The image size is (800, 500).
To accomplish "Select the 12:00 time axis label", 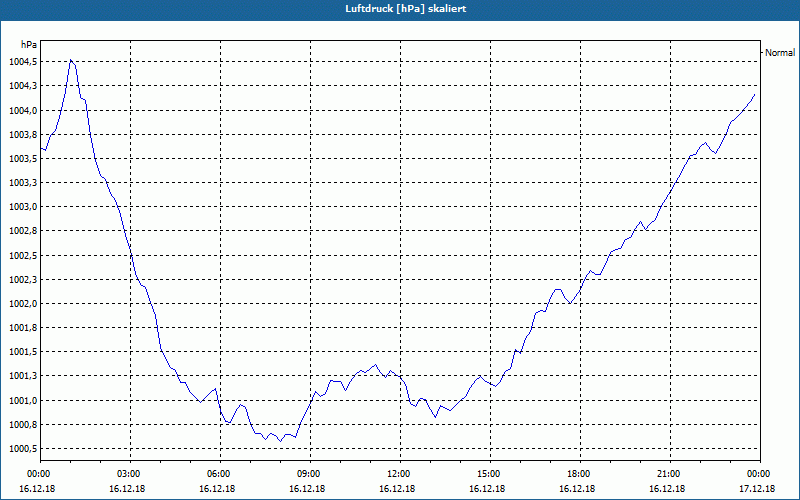I will [398, 474].
